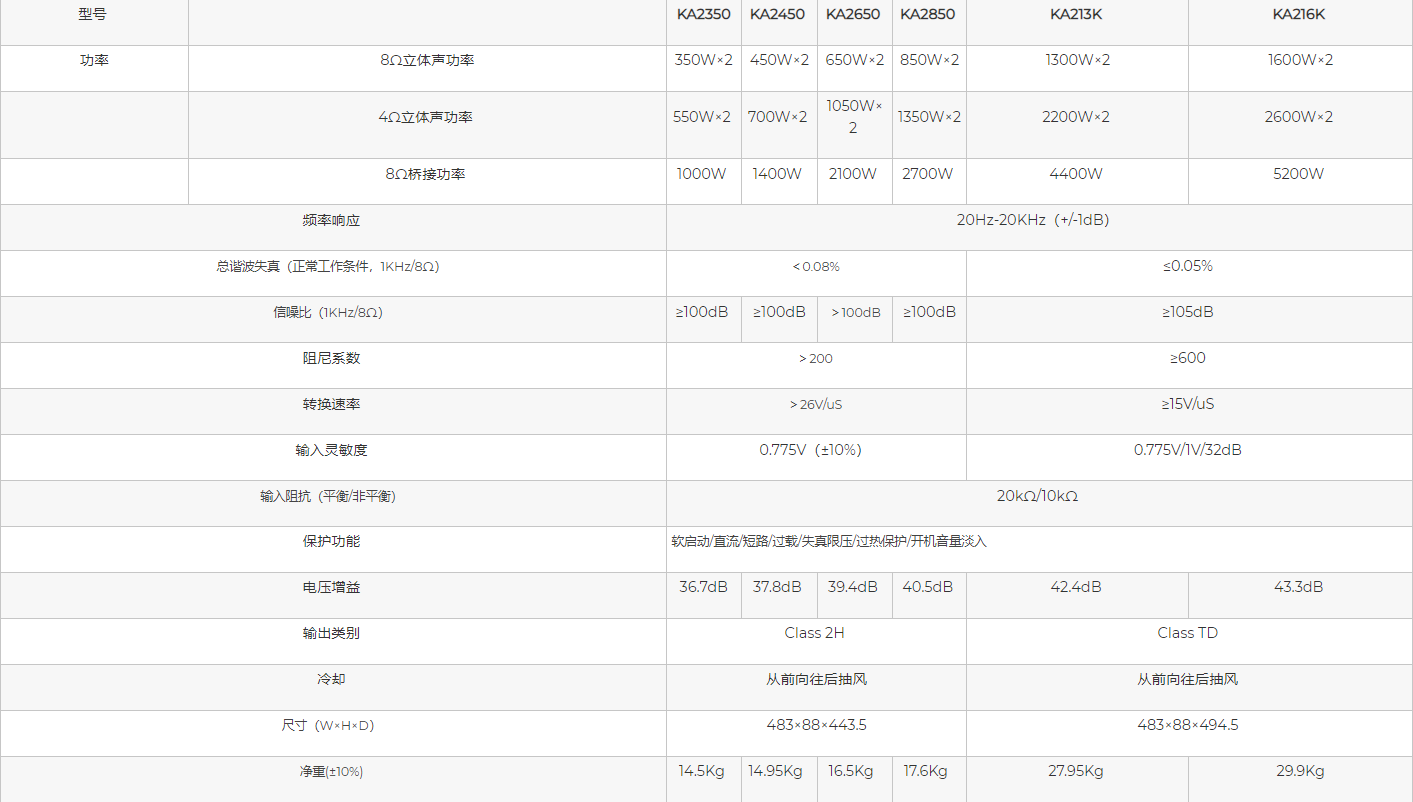Select the 550W×2 power value
The image size is (1413, 802).
tap(704, 117)
